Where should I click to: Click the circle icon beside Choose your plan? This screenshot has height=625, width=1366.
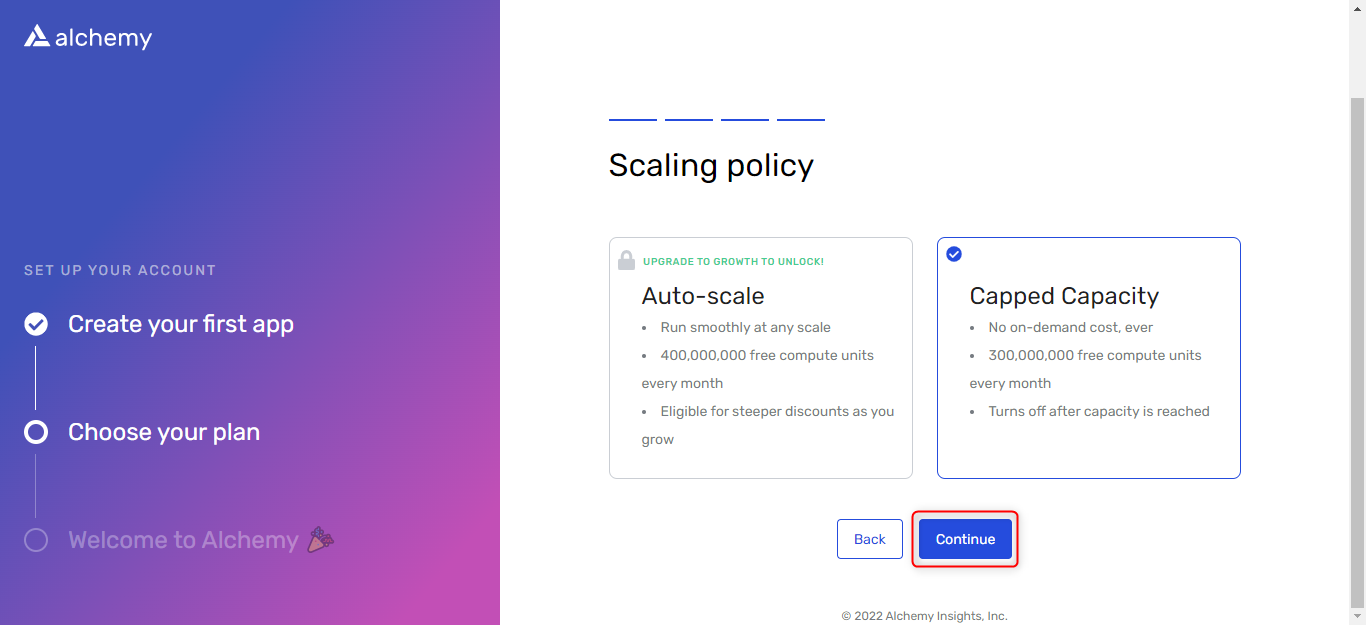pyautogui.click(x=36, y=432)
